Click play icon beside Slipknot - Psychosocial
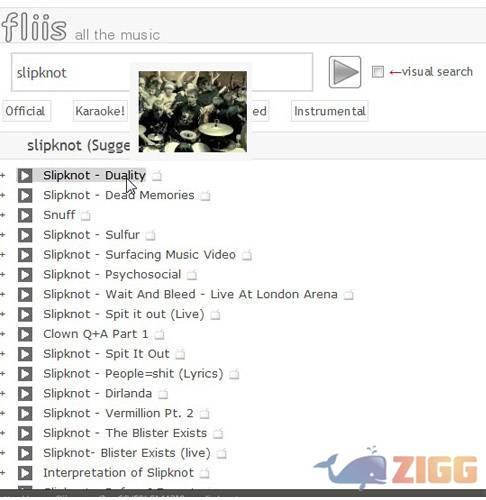 pos(25,275)
